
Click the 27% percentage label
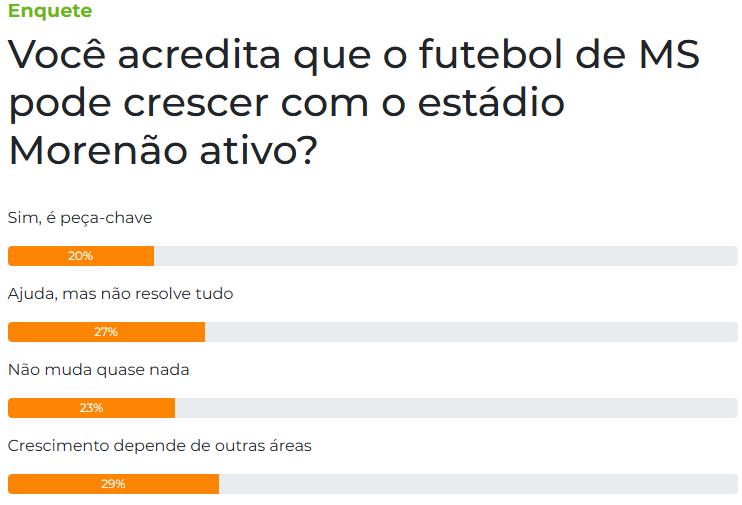(106, 332)
